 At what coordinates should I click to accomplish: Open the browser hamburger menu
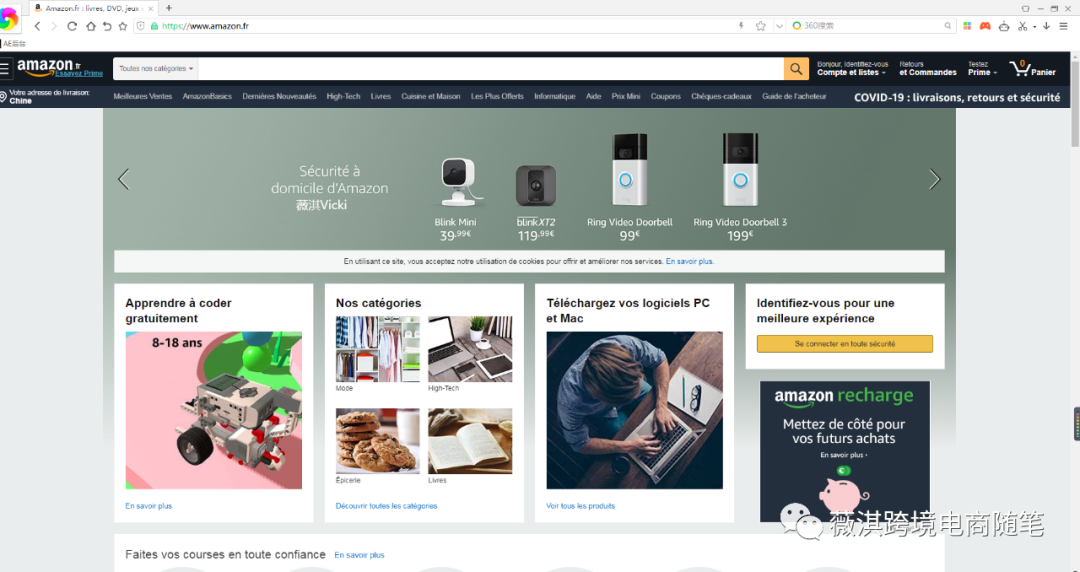pos(1063,26)
